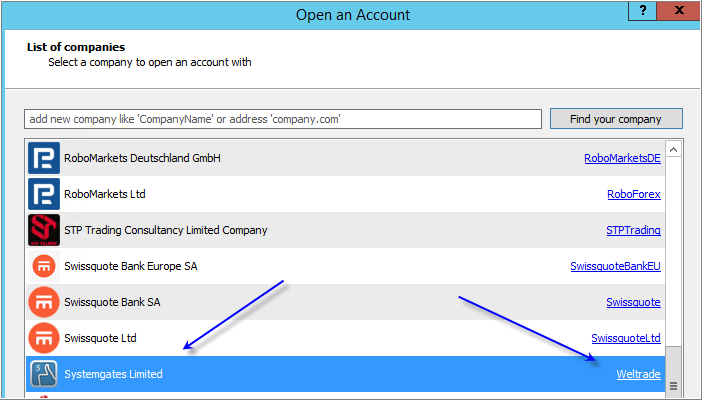Select RoboMarkets Deutschland GmbH row
Viewport: 702px width, 400px height.
click(345, 158)
